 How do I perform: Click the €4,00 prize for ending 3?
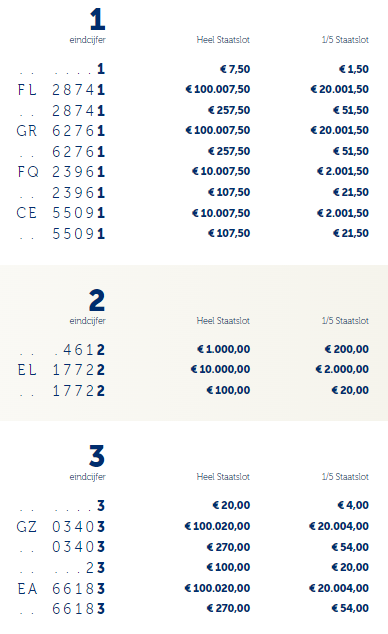point(353,505)
